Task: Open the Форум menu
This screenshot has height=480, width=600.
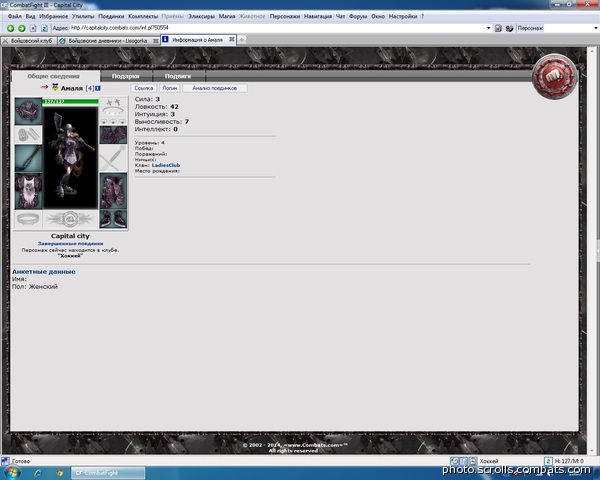Action: (358, 16)
